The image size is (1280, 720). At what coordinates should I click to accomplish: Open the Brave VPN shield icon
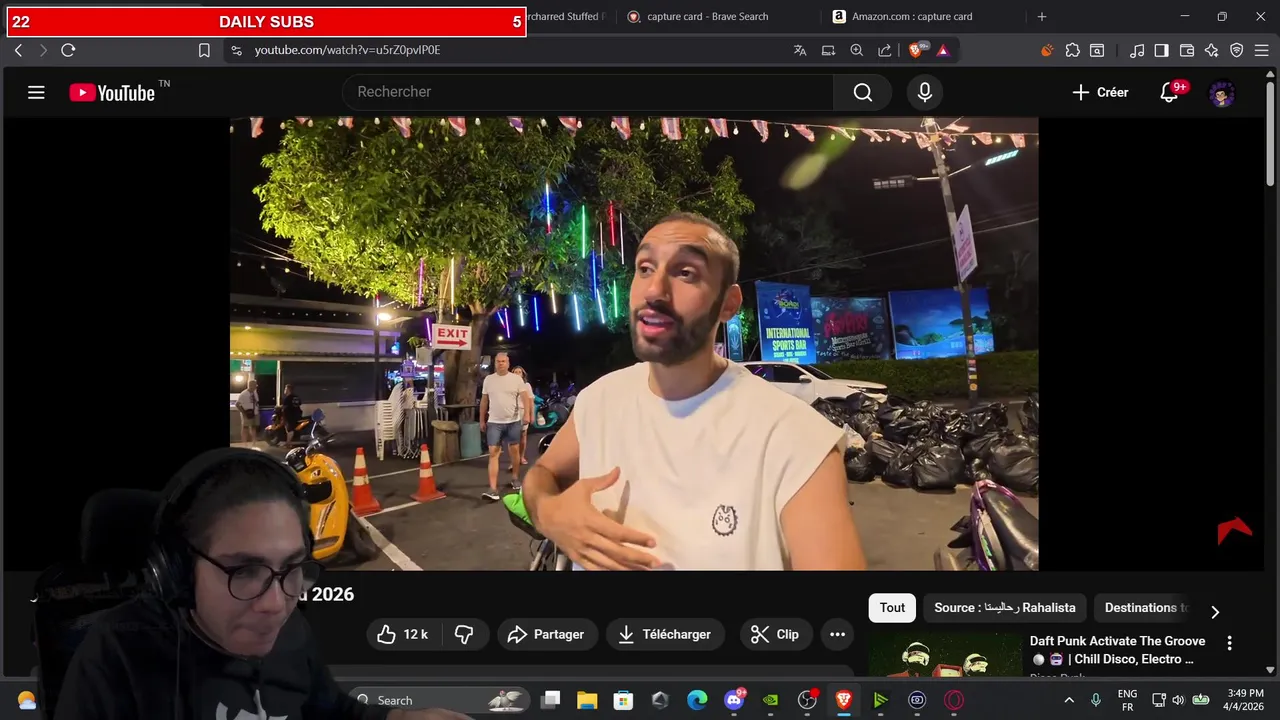tap(1237, 50)
